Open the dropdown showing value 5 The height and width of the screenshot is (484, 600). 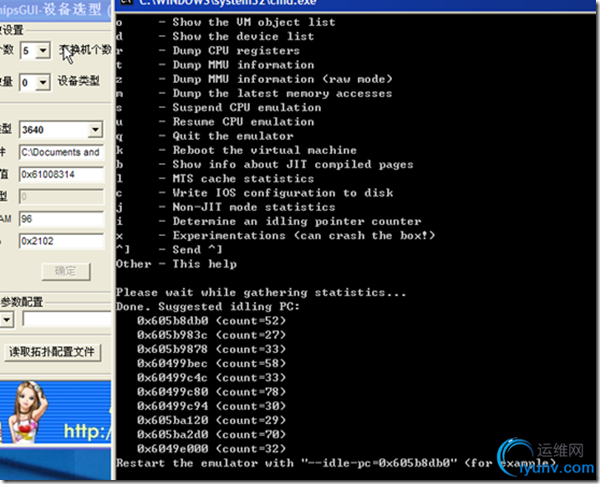43,51
